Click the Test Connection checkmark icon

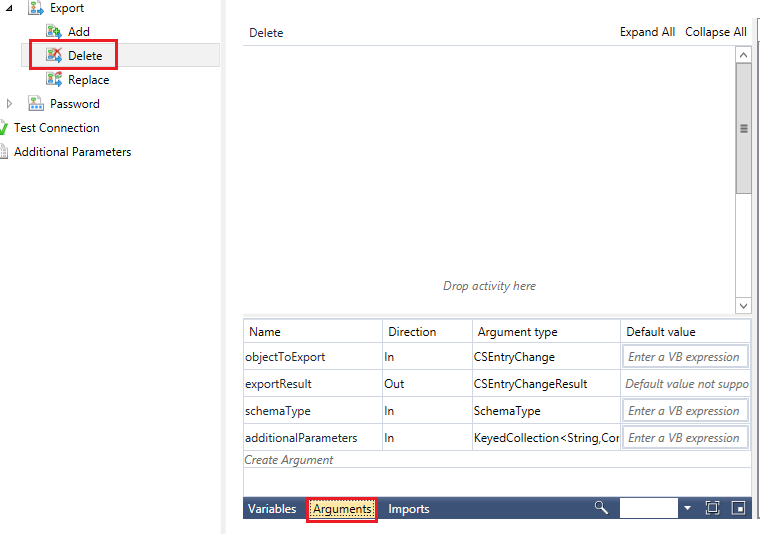3,128
